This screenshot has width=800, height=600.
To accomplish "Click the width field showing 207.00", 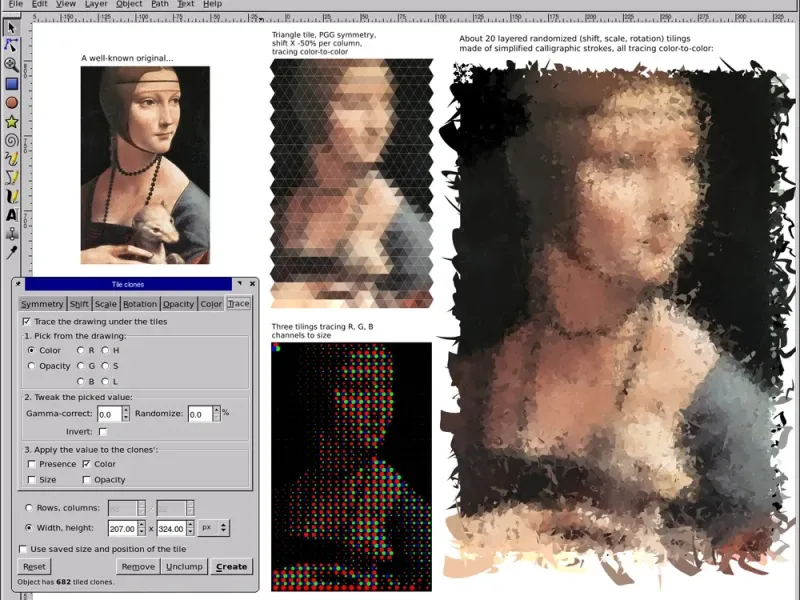I will [x=123, y=529].
